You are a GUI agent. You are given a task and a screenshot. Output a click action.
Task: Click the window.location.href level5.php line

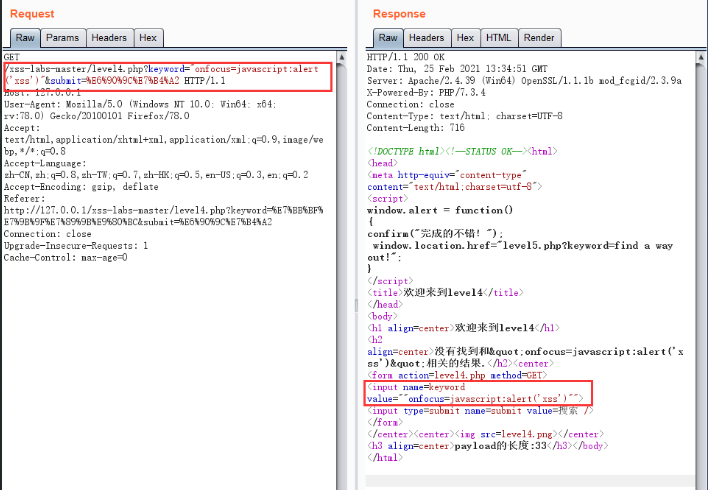(x=520, y=251)
